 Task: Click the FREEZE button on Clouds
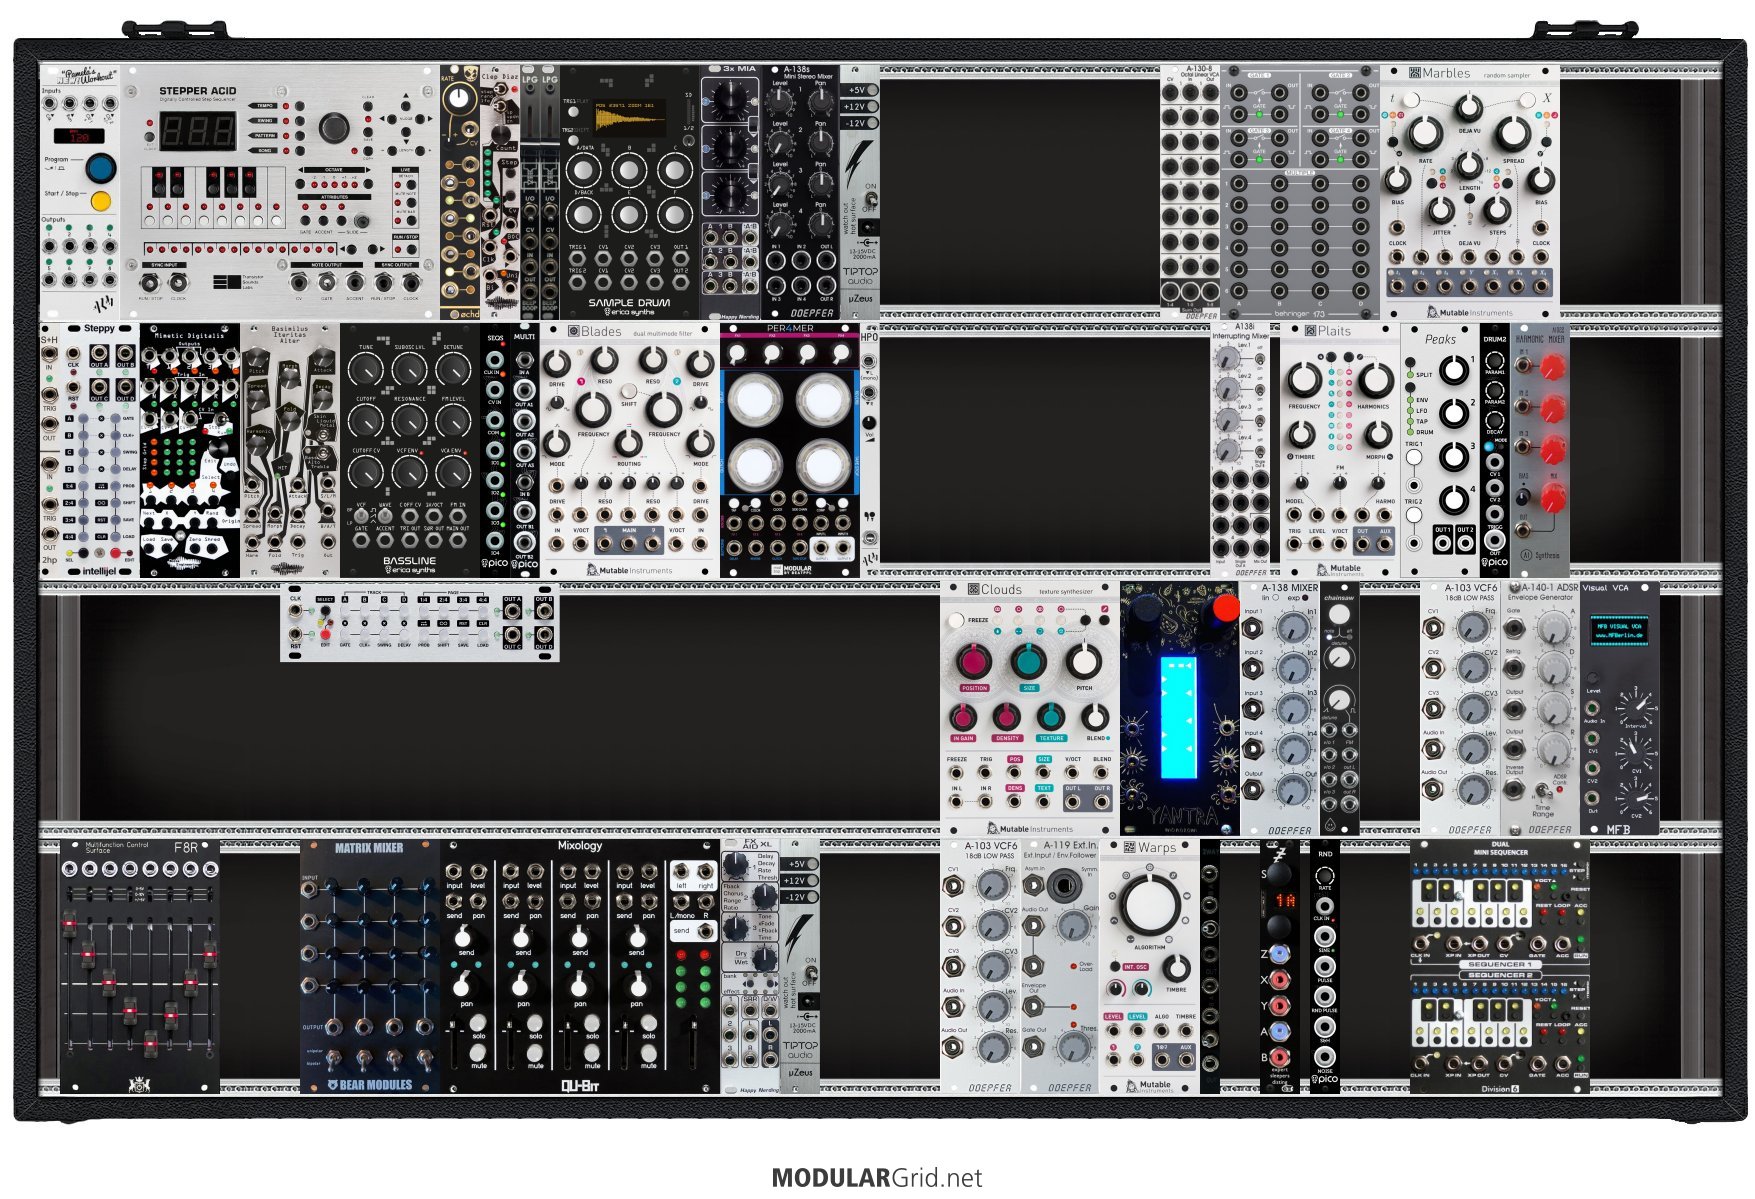[957, 621]
